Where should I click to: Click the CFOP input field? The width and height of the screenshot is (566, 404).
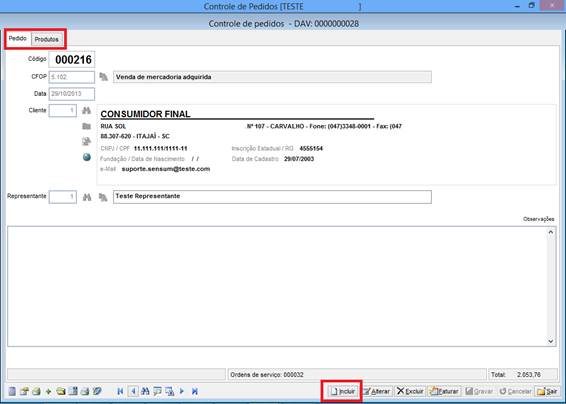(x=72, y=77)
